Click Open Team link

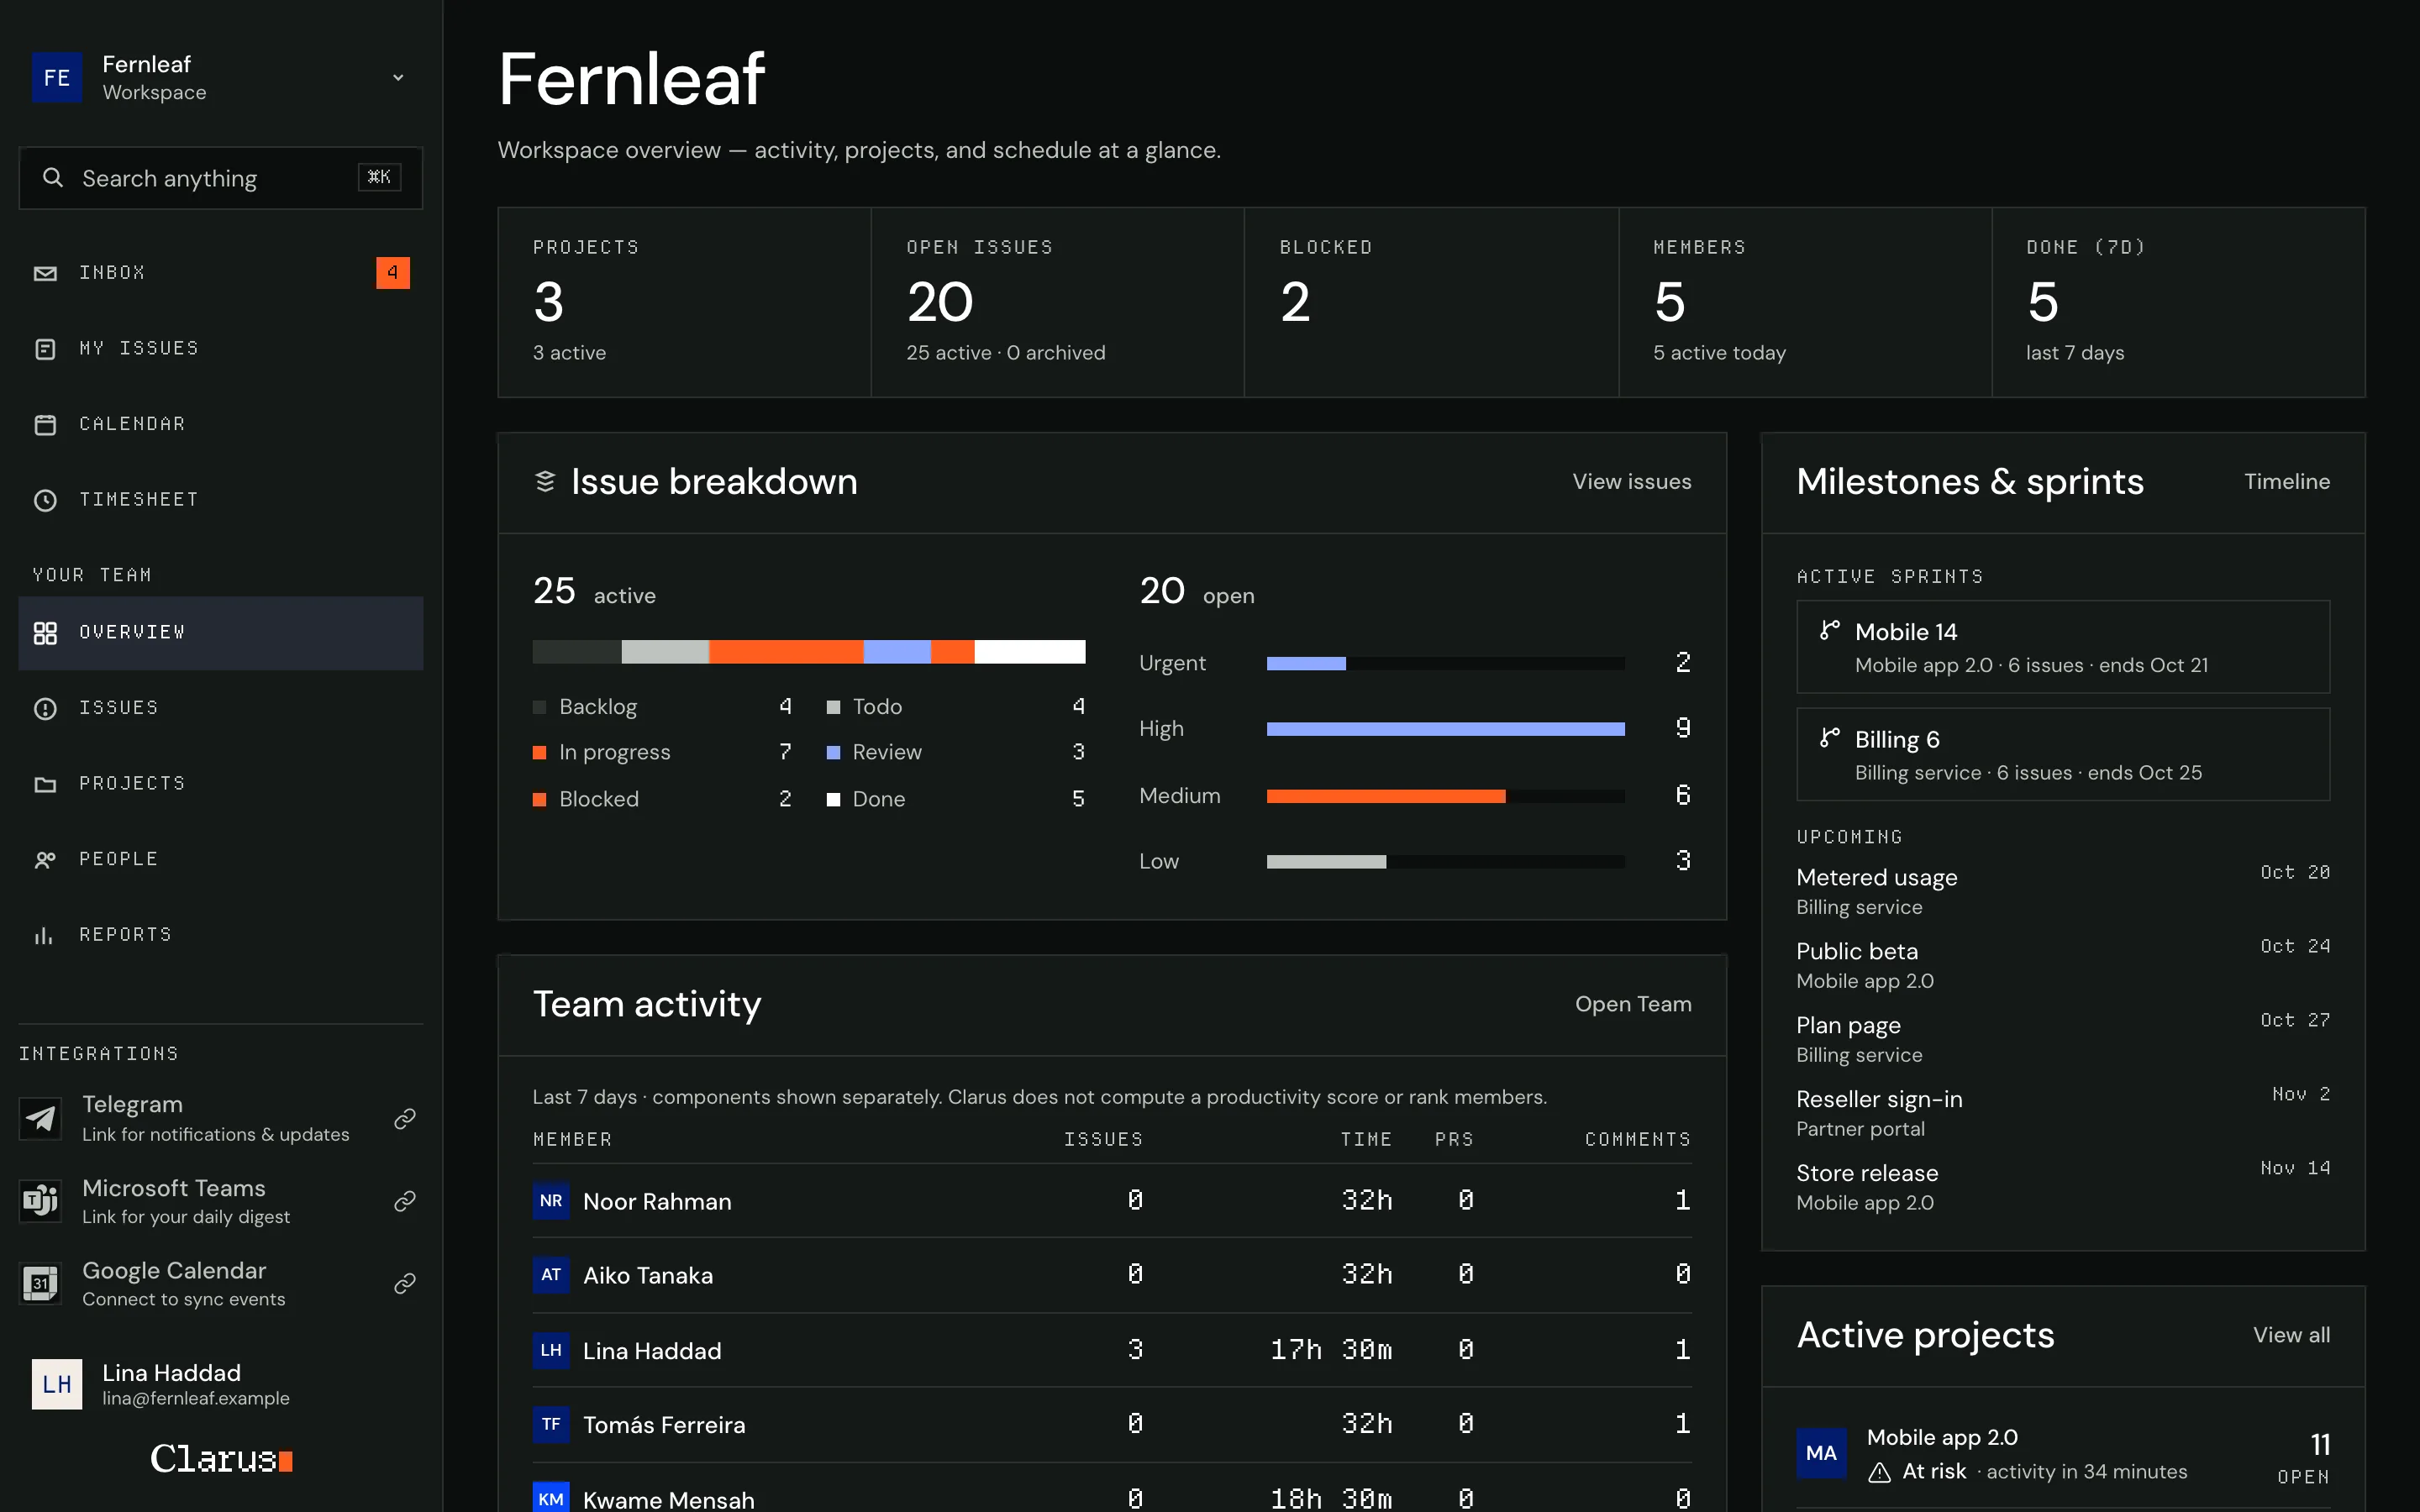tap(1633, 1004)
